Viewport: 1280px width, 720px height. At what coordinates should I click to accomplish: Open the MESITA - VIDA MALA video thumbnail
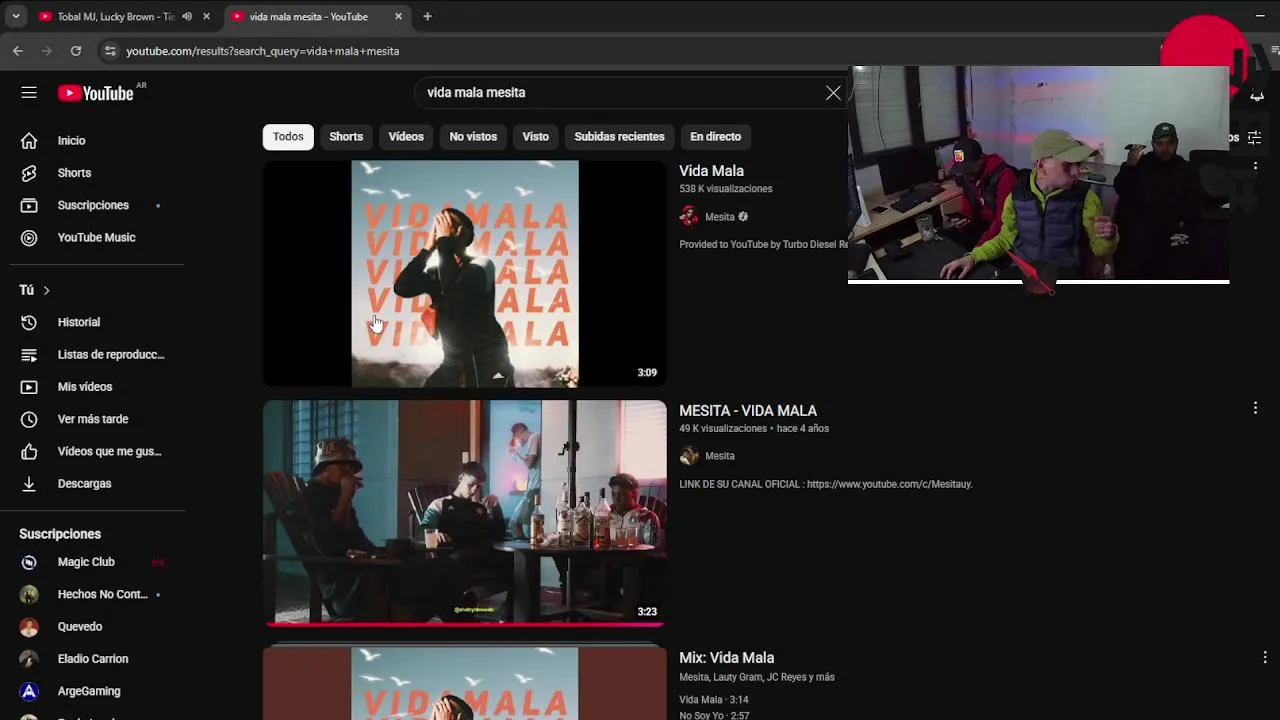[x=464, y=513]
